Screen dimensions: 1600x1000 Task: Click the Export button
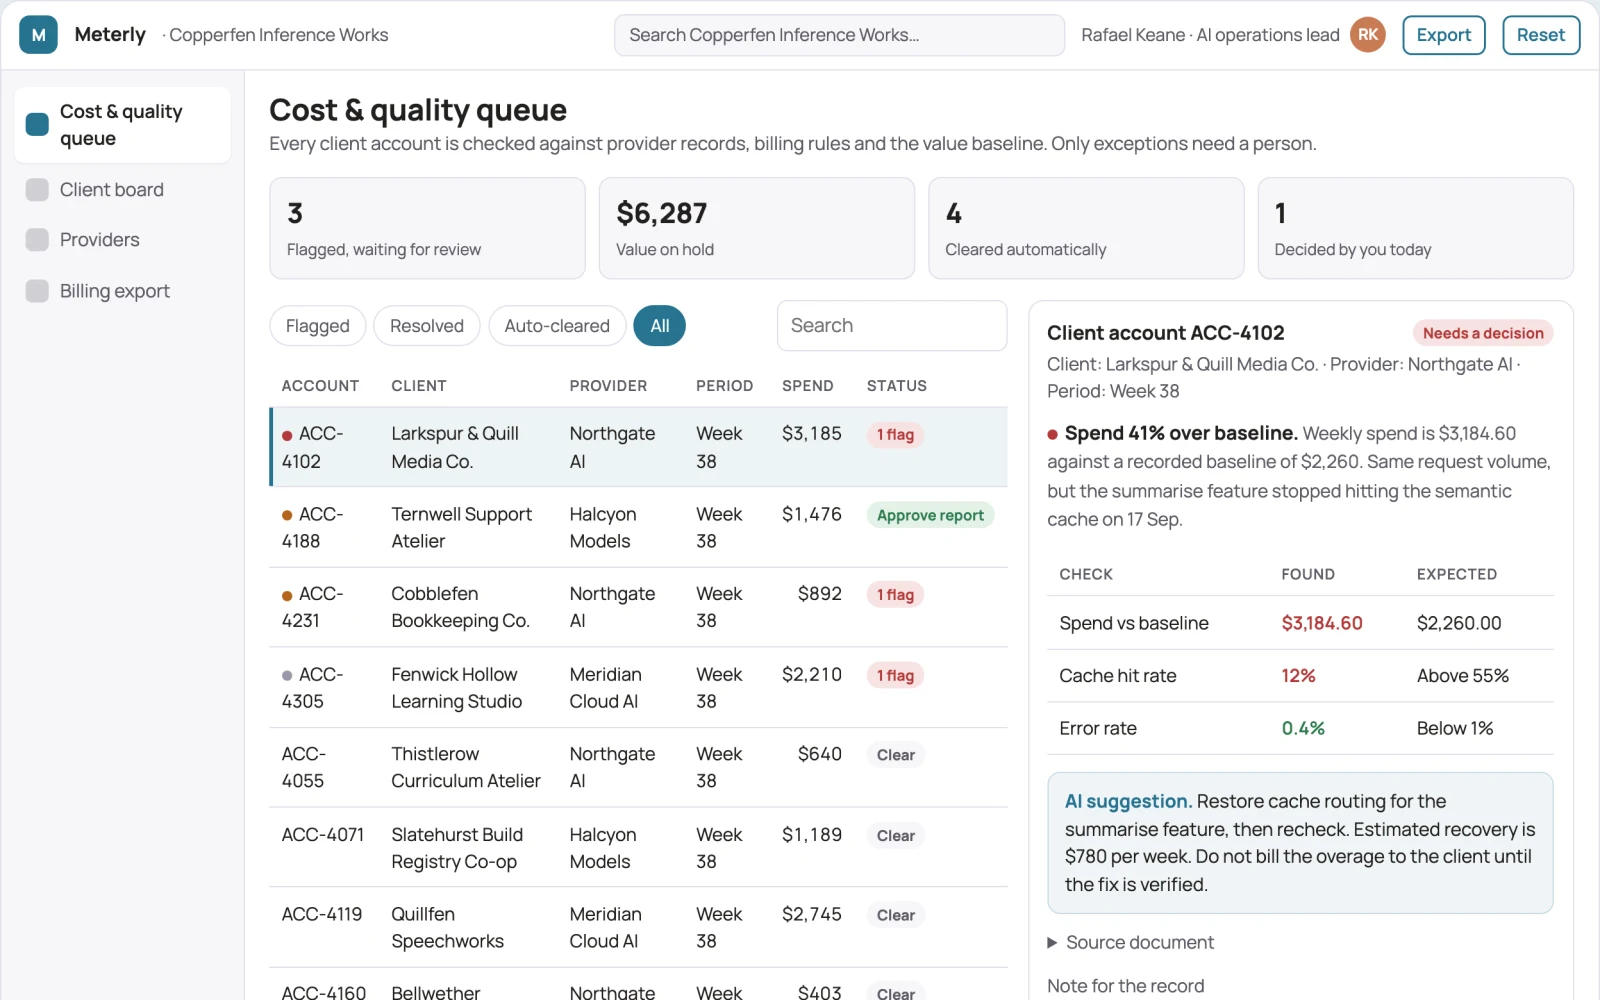click(x=1444, y=35)
